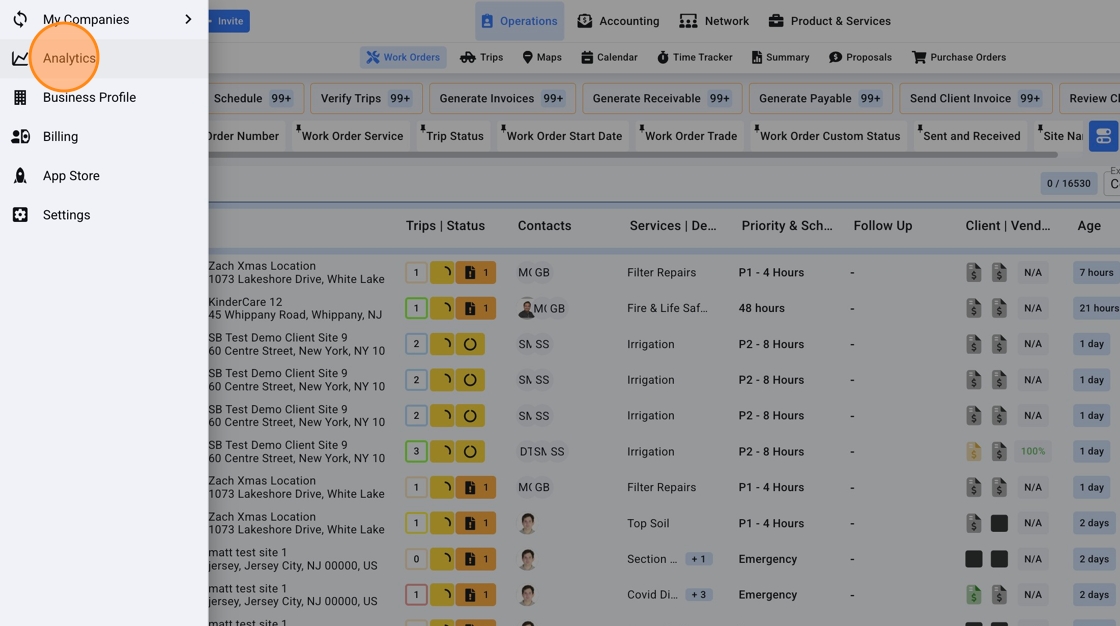Click the Covid Di... row green invoice icon
1120x626 pixels.
coord(974,595)
